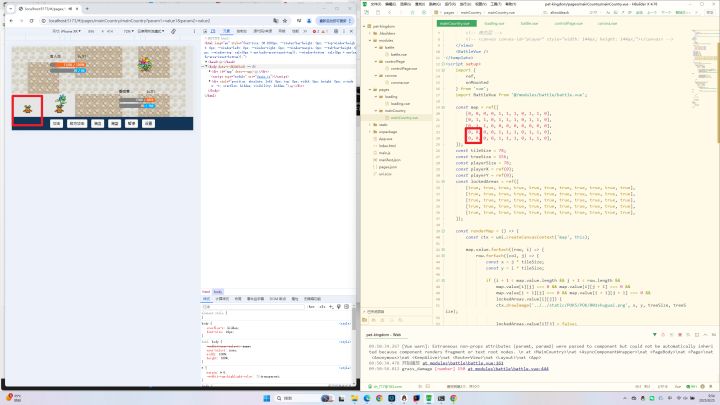720x405 pixels.
Task: Click the battle.vue:162 link in console
Action: pyautogui.click(x=484, y=362)
